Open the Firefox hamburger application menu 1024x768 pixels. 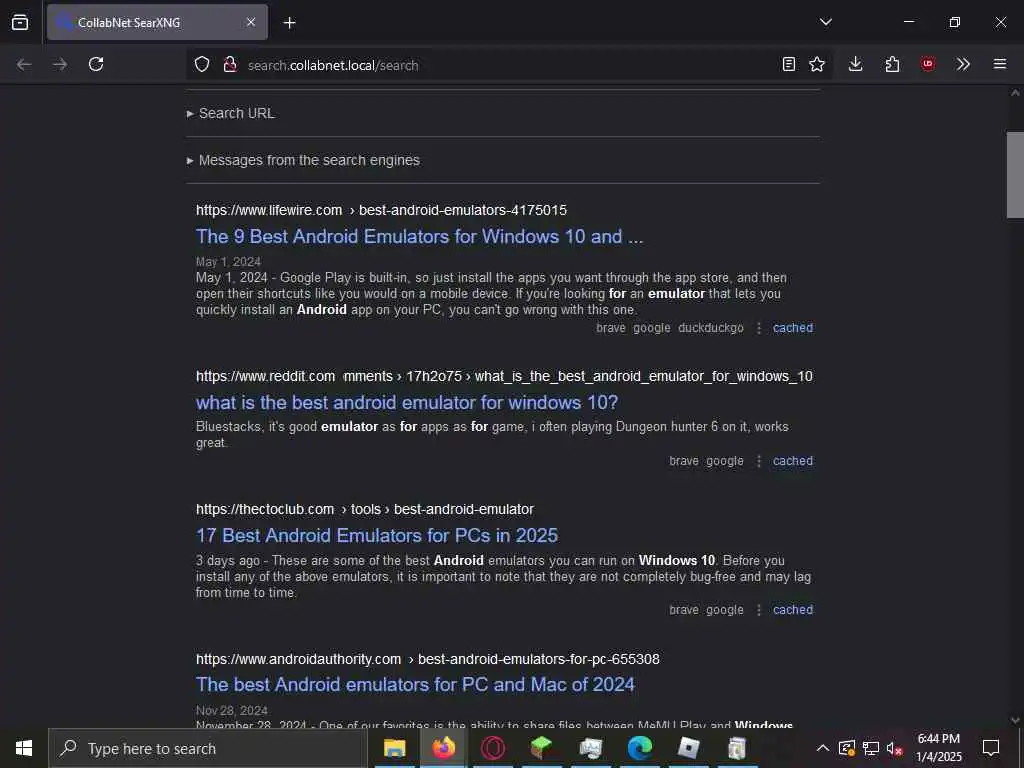click(x=1000, y=64)
